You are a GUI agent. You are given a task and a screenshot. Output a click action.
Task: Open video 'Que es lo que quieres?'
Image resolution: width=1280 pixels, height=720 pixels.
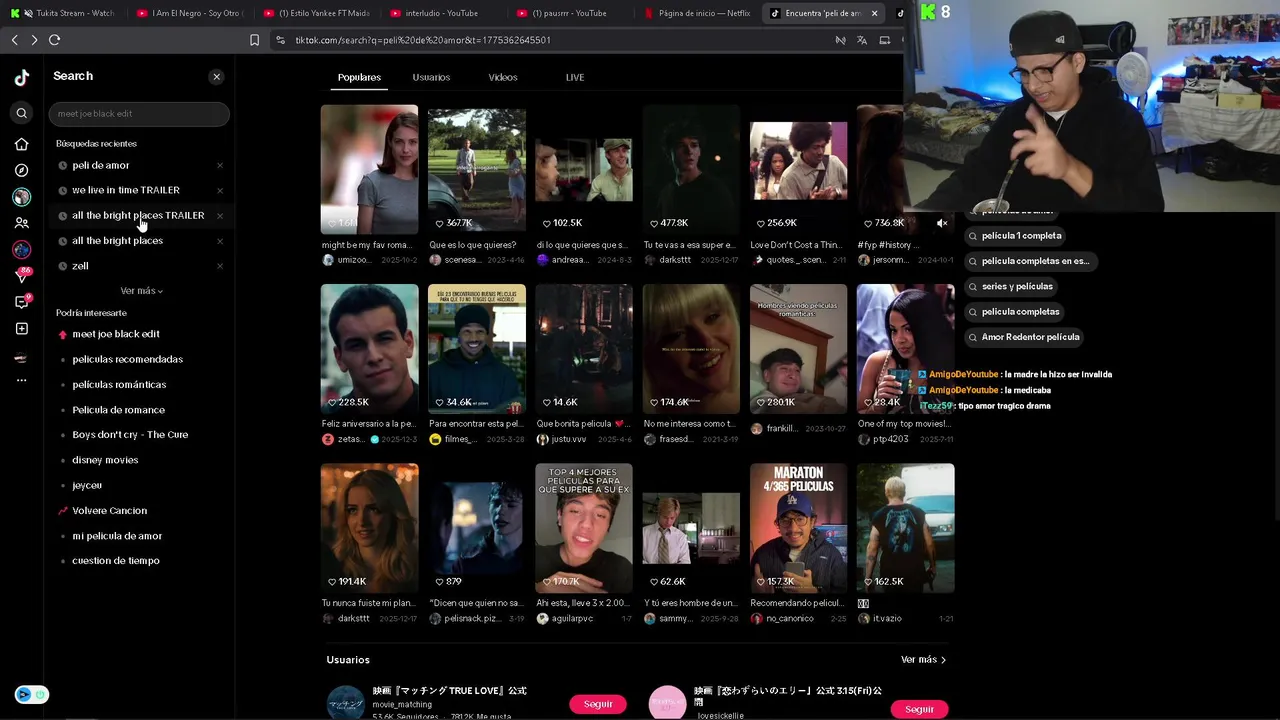[477, 169]
